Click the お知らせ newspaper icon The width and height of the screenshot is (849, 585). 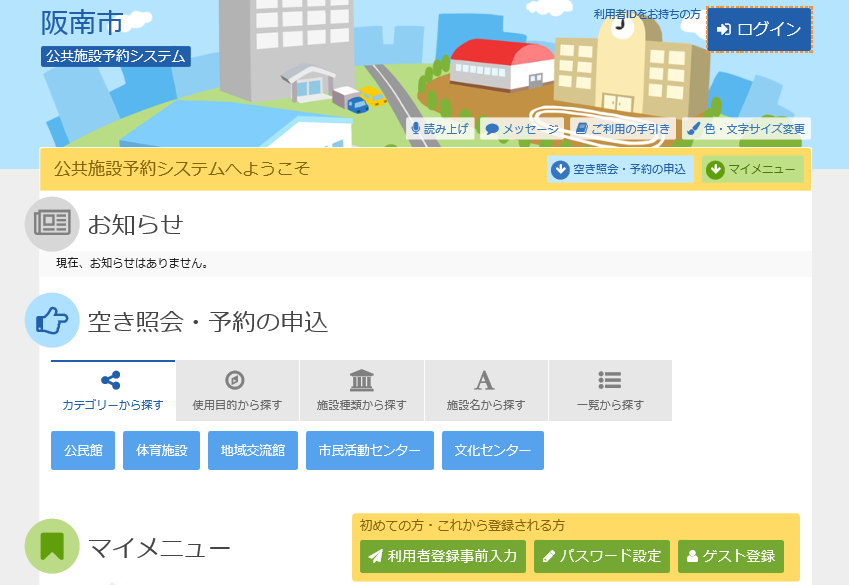click(50, 224)
